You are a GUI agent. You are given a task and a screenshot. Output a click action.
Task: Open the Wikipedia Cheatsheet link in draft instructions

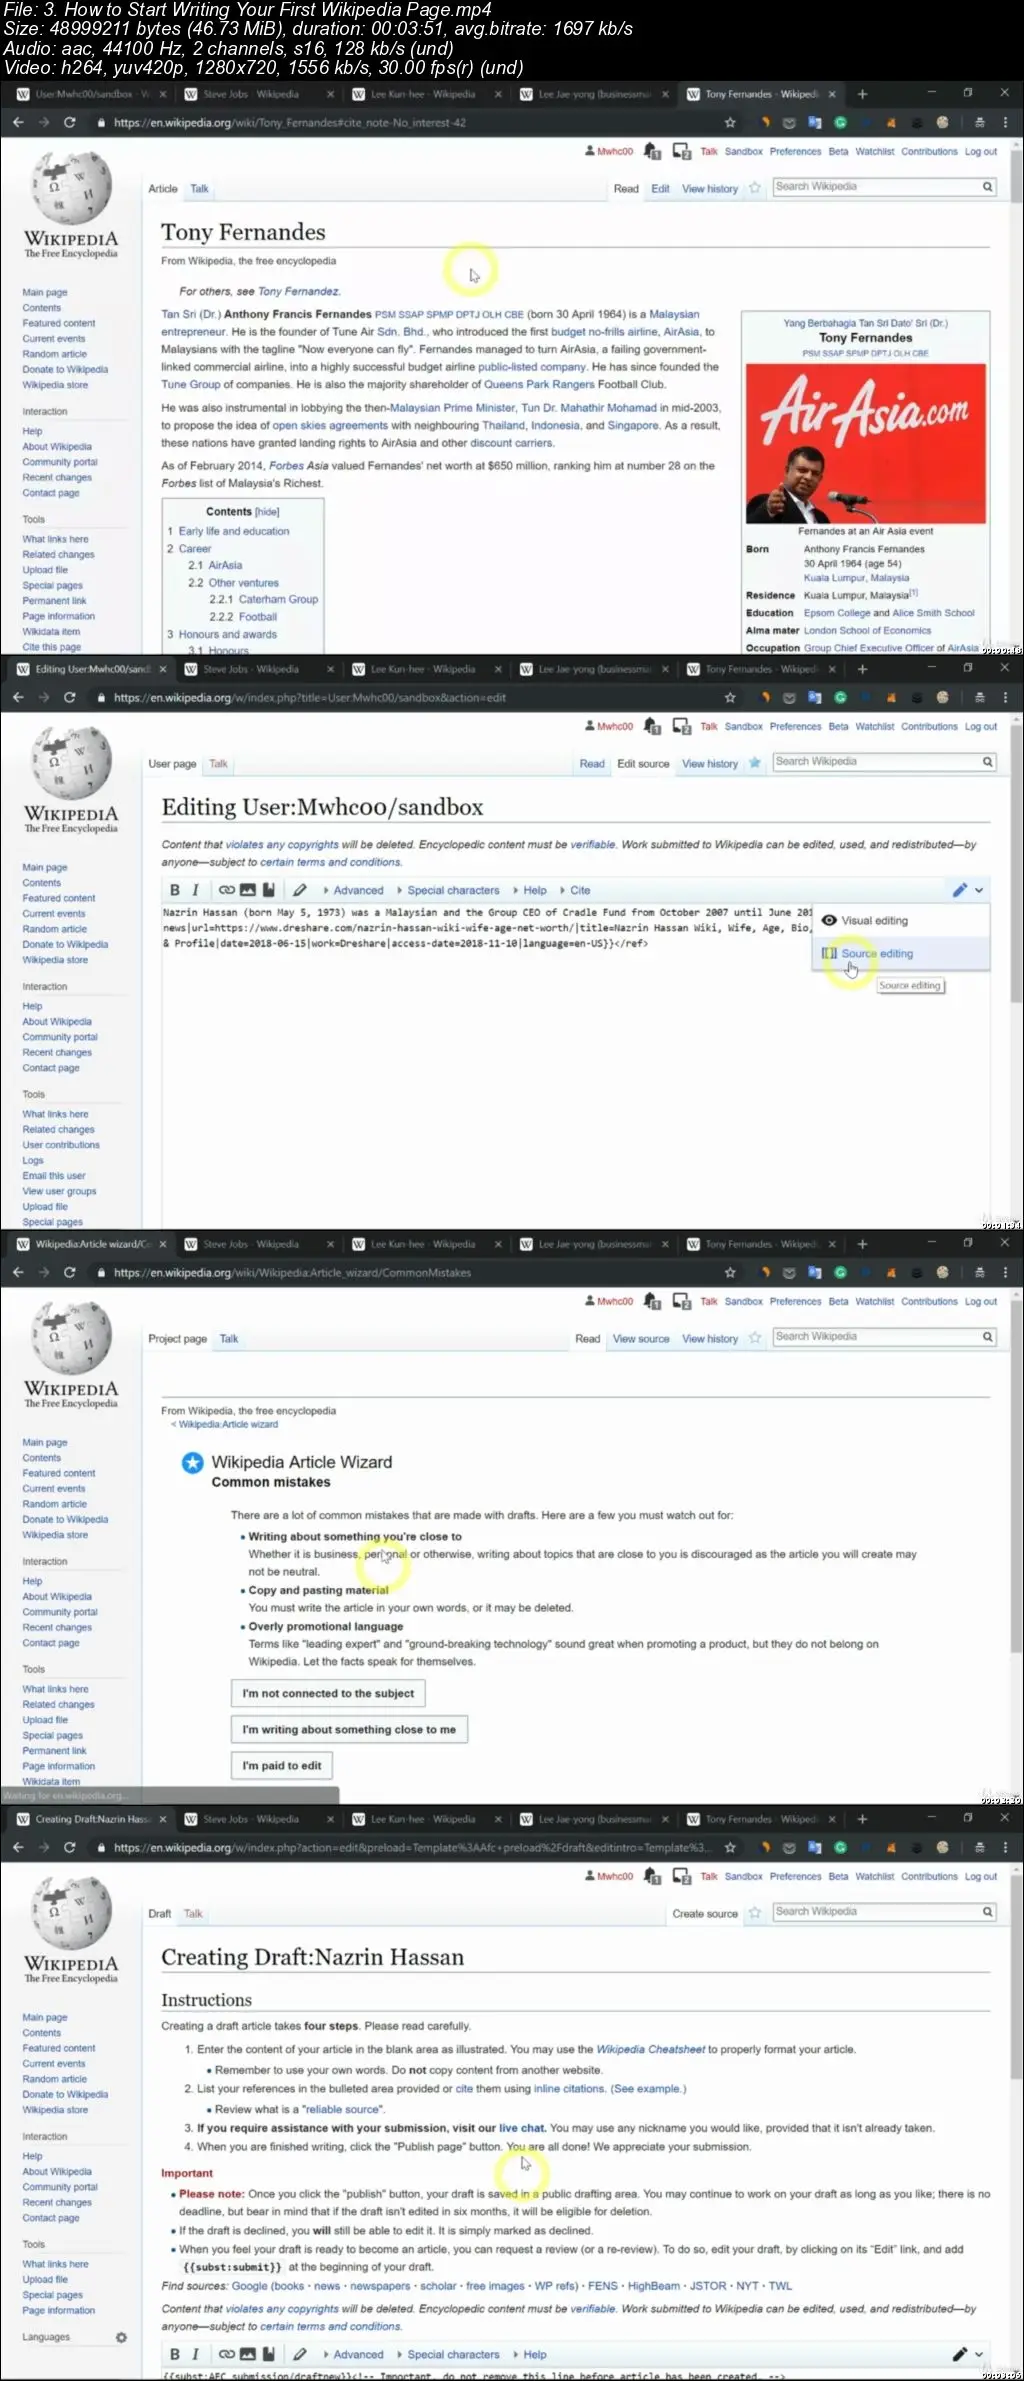tap(650, 2049)
